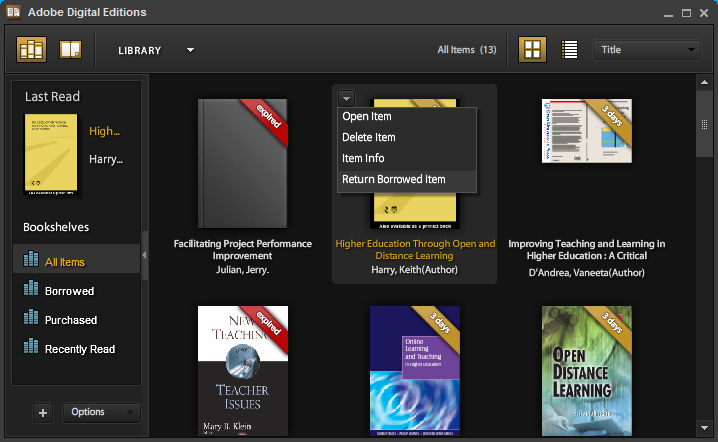Click author Harry, Keith(Author)
This screenshot has width=718, height=442.
pyautogui.click(x=414, y=270)
